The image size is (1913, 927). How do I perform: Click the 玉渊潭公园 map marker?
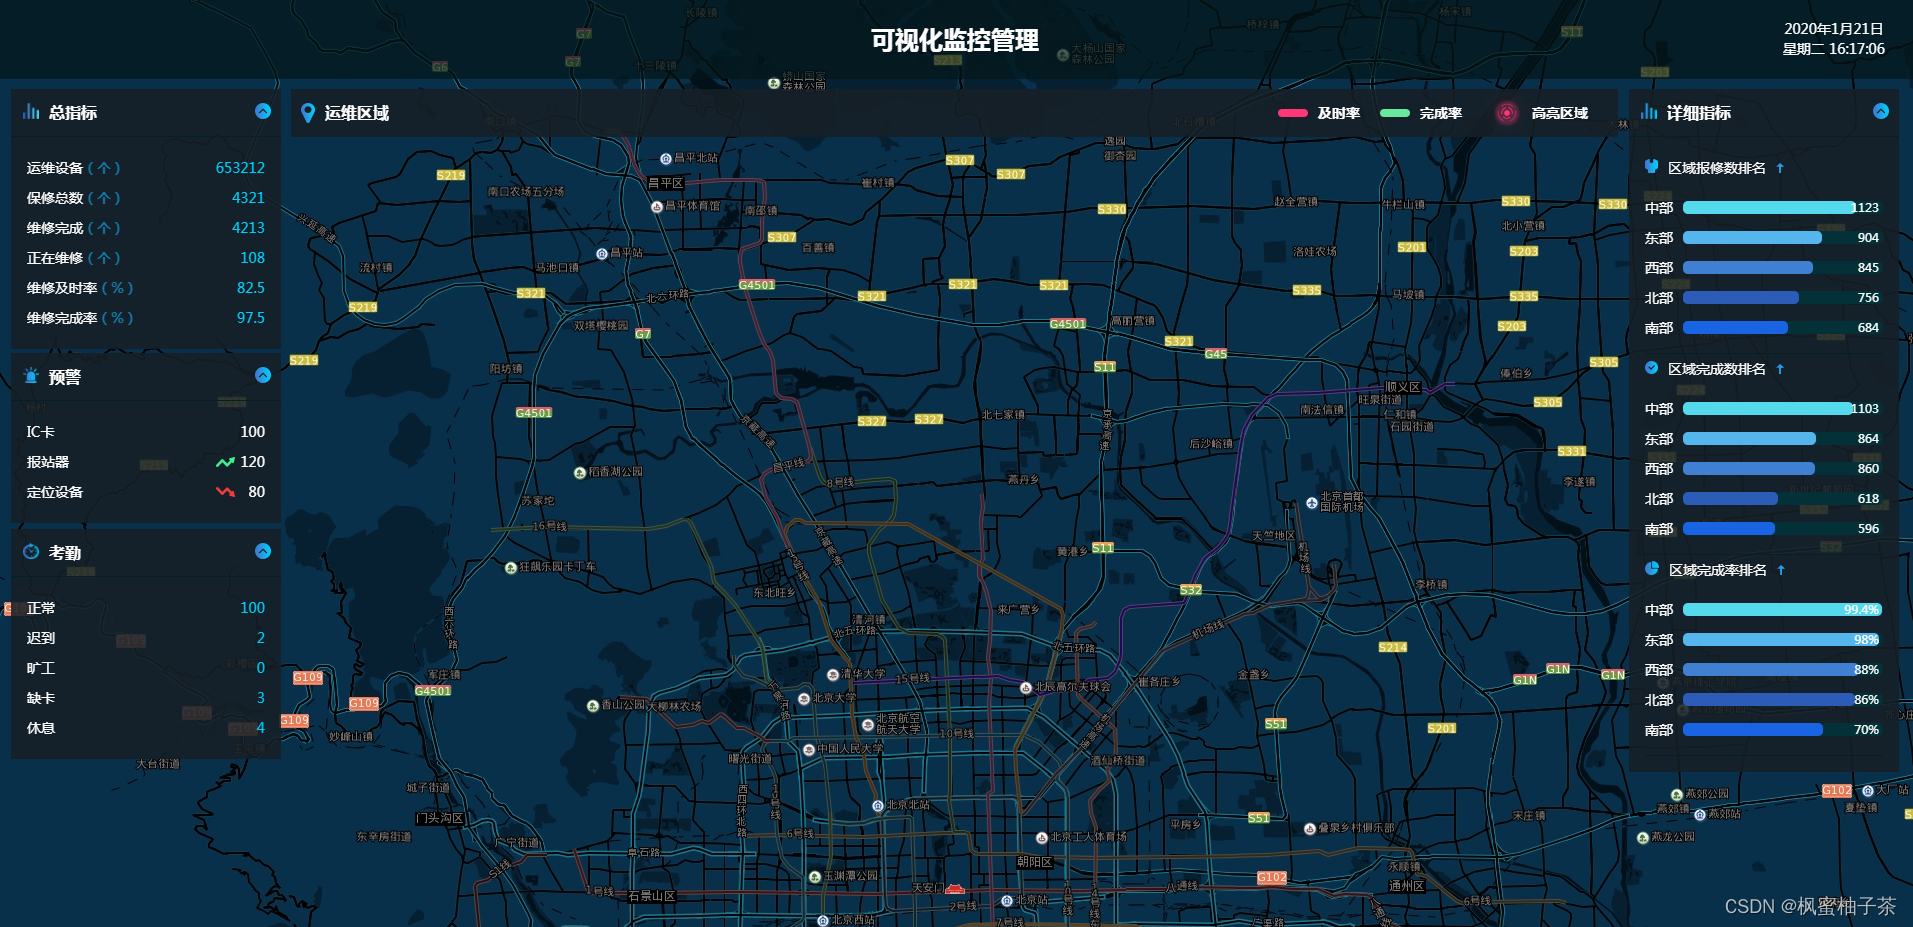tap(814, 877)
